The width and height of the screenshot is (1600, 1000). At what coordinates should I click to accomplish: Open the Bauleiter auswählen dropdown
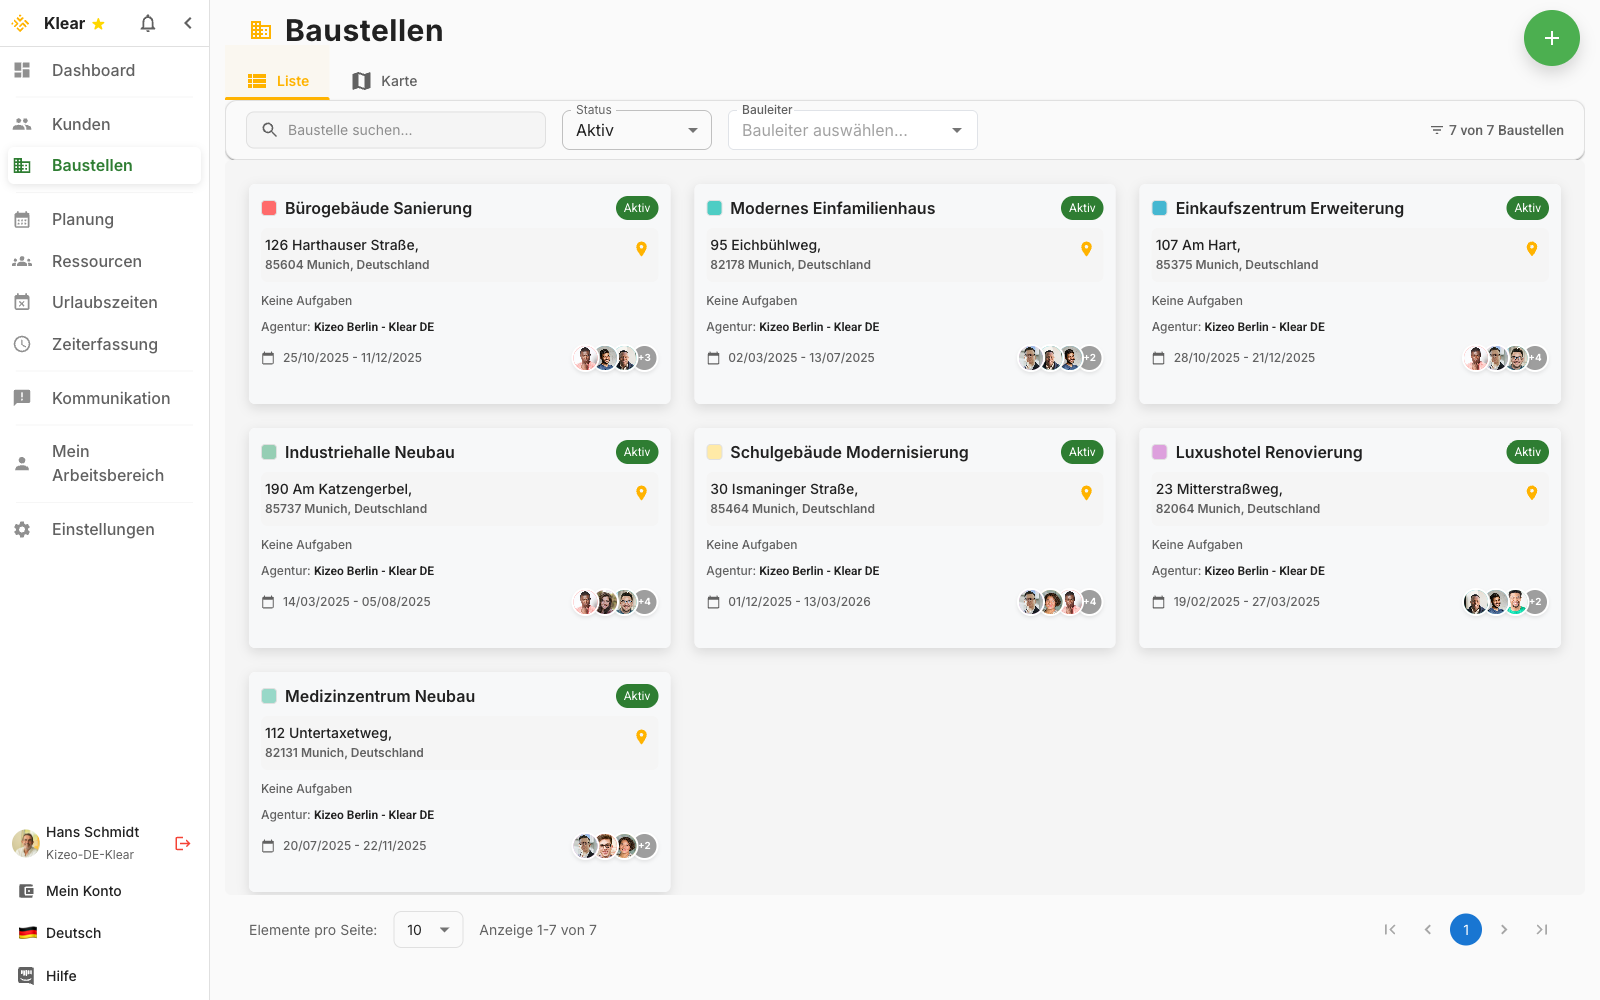(852, 129)
